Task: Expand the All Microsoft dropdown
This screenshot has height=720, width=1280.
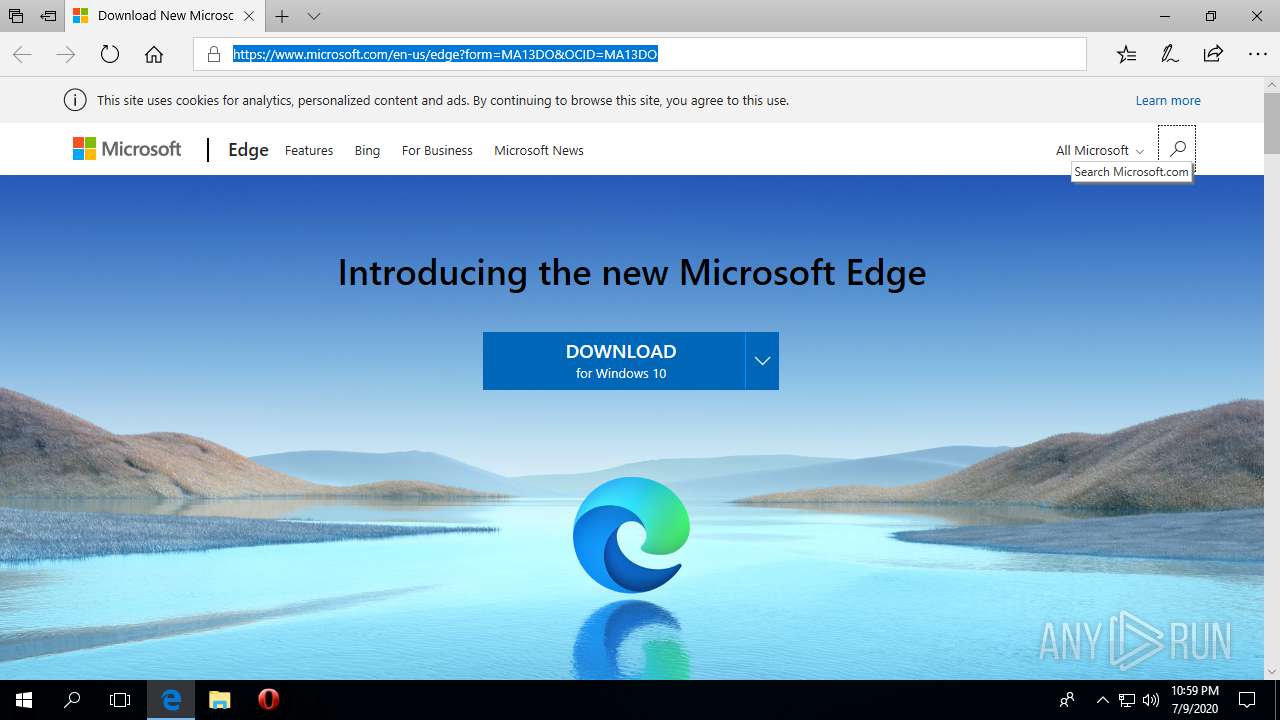Action: click(x=1100, y=150)
